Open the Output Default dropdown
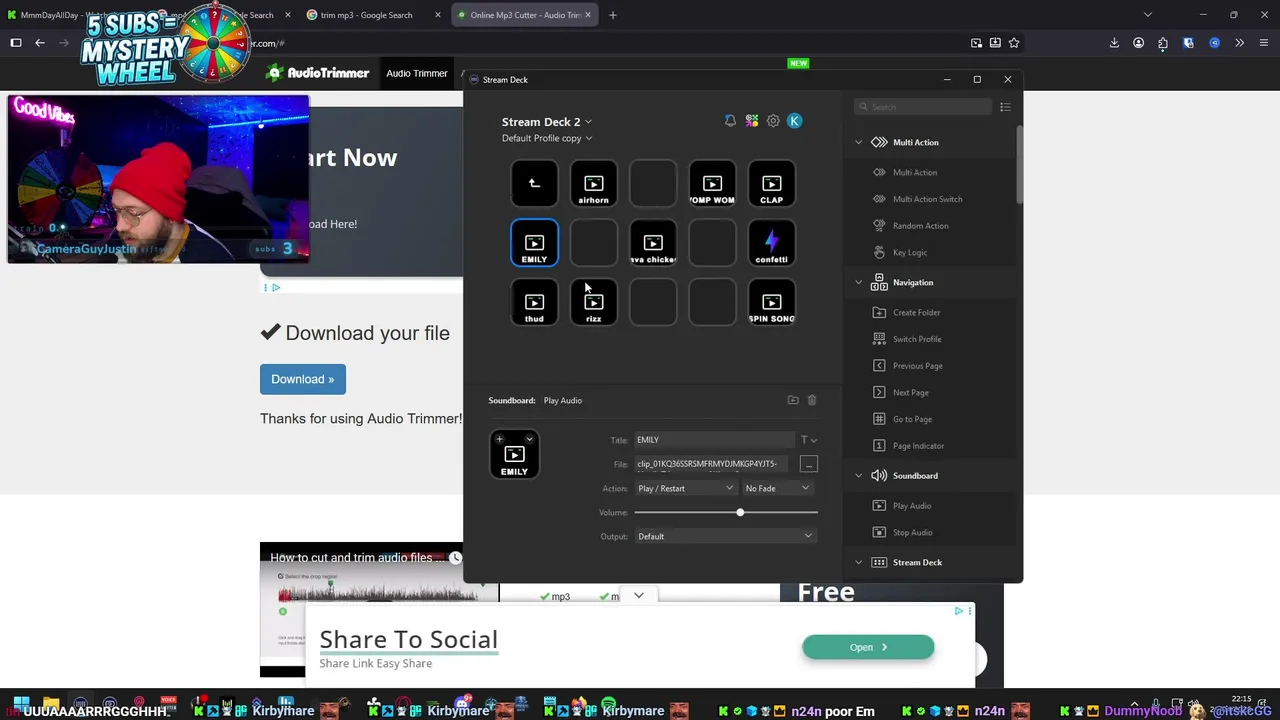Screen dimensions: 1280x720 click(725, 536)
